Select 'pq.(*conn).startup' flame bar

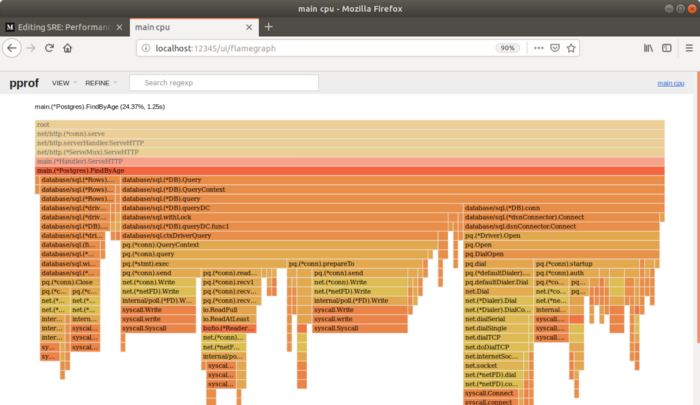pyautogui.click(x=587, y=263)
